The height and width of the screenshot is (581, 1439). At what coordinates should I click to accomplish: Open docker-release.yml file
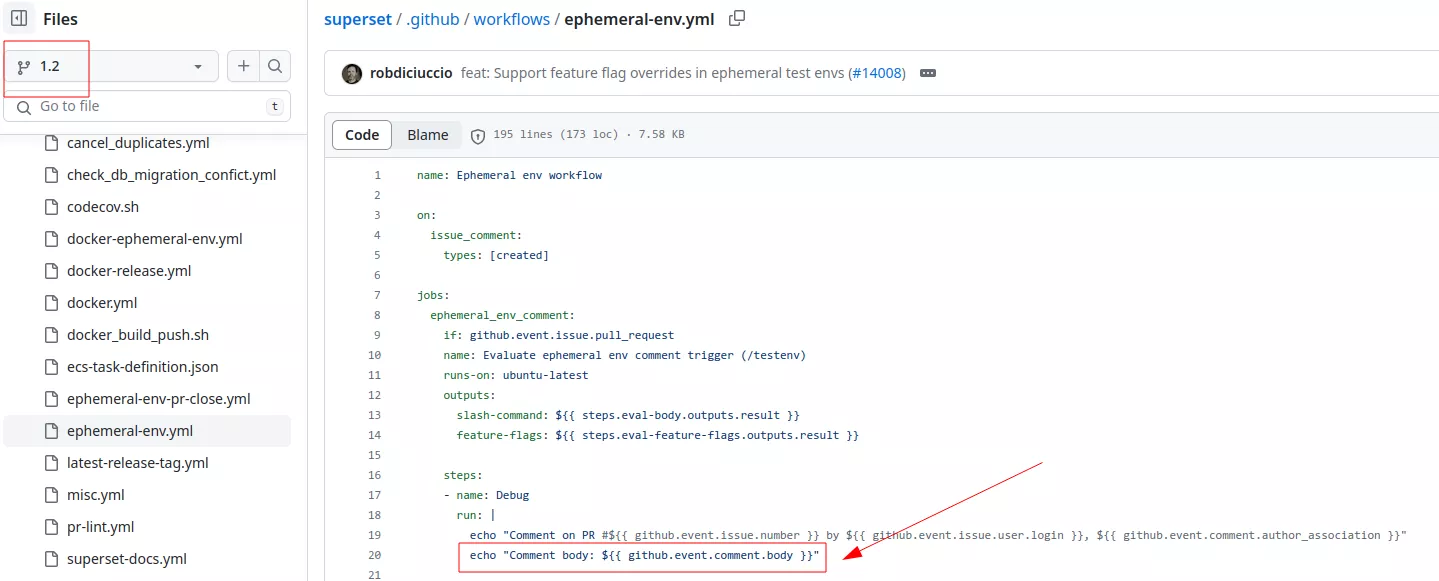point(129,271)
